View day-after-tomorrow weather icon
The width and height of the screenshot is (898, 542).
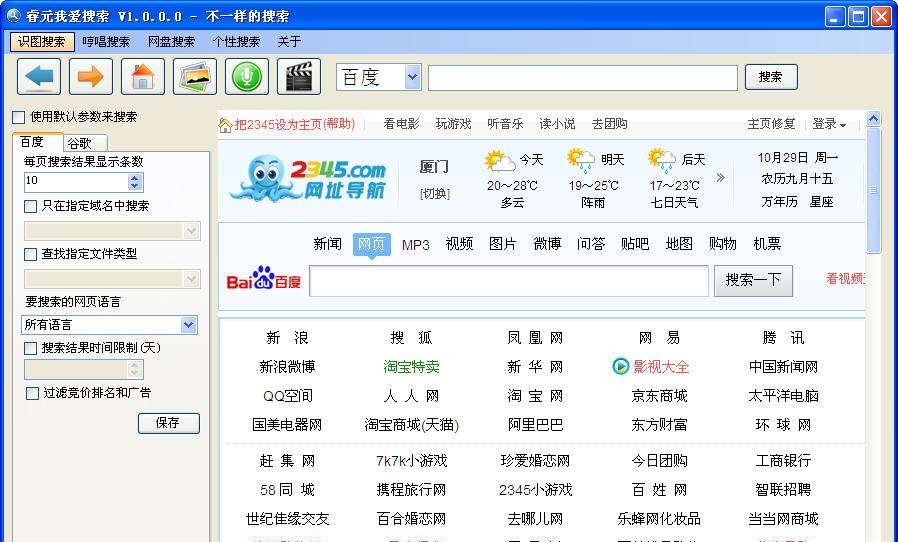coord(662,160)
